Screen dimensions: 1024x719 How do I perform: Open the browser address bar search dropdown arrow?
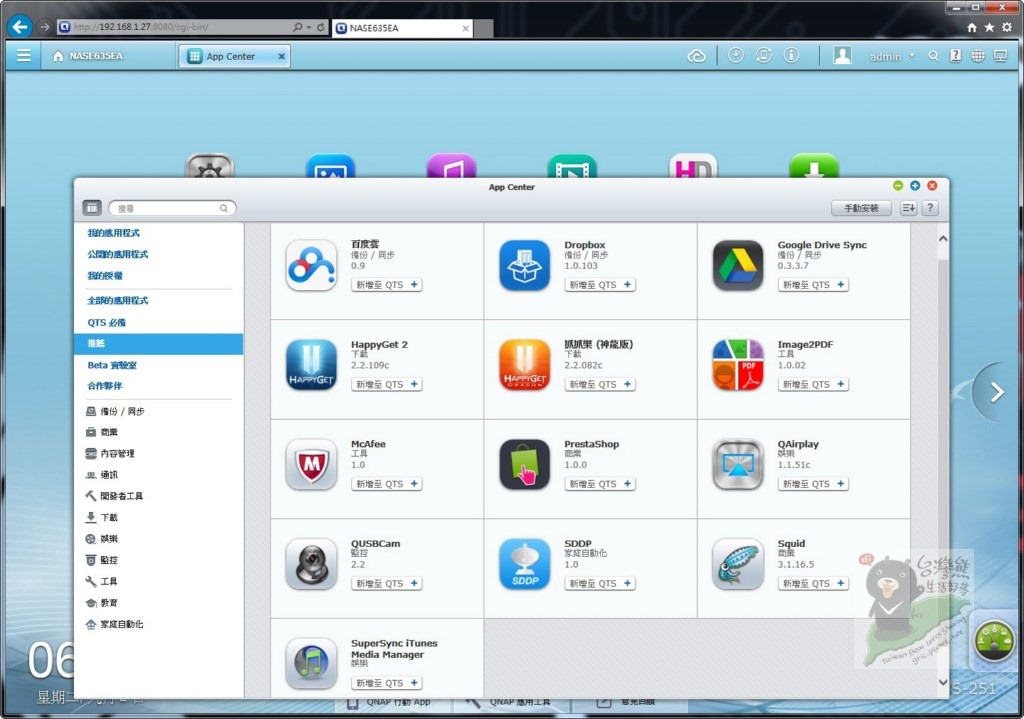point(309,27)
